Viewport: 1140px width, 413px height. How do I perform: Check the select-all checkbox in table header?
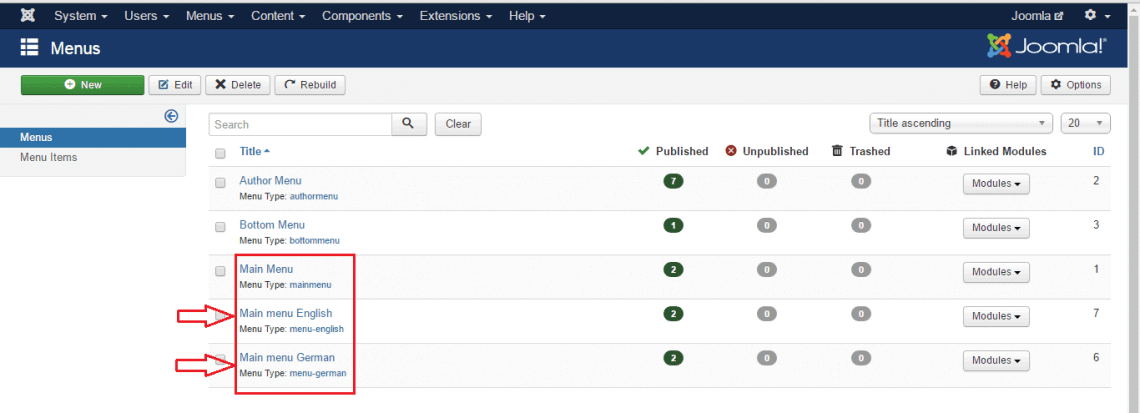coord(220,153)
